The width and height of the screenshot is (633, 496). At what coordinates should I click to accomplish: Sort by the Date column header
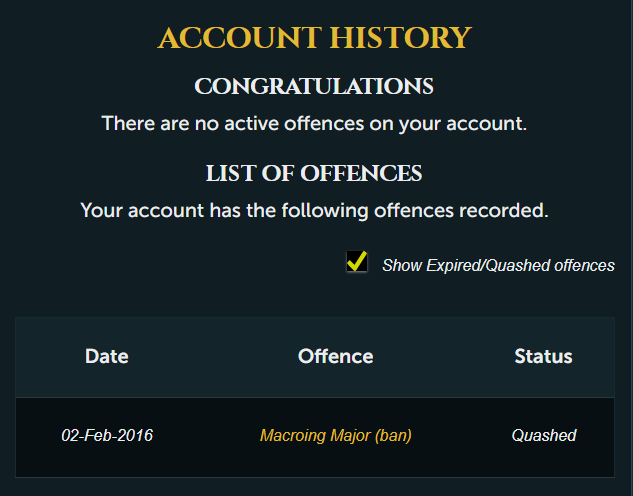pyautogui.click(x=107, y=356)
